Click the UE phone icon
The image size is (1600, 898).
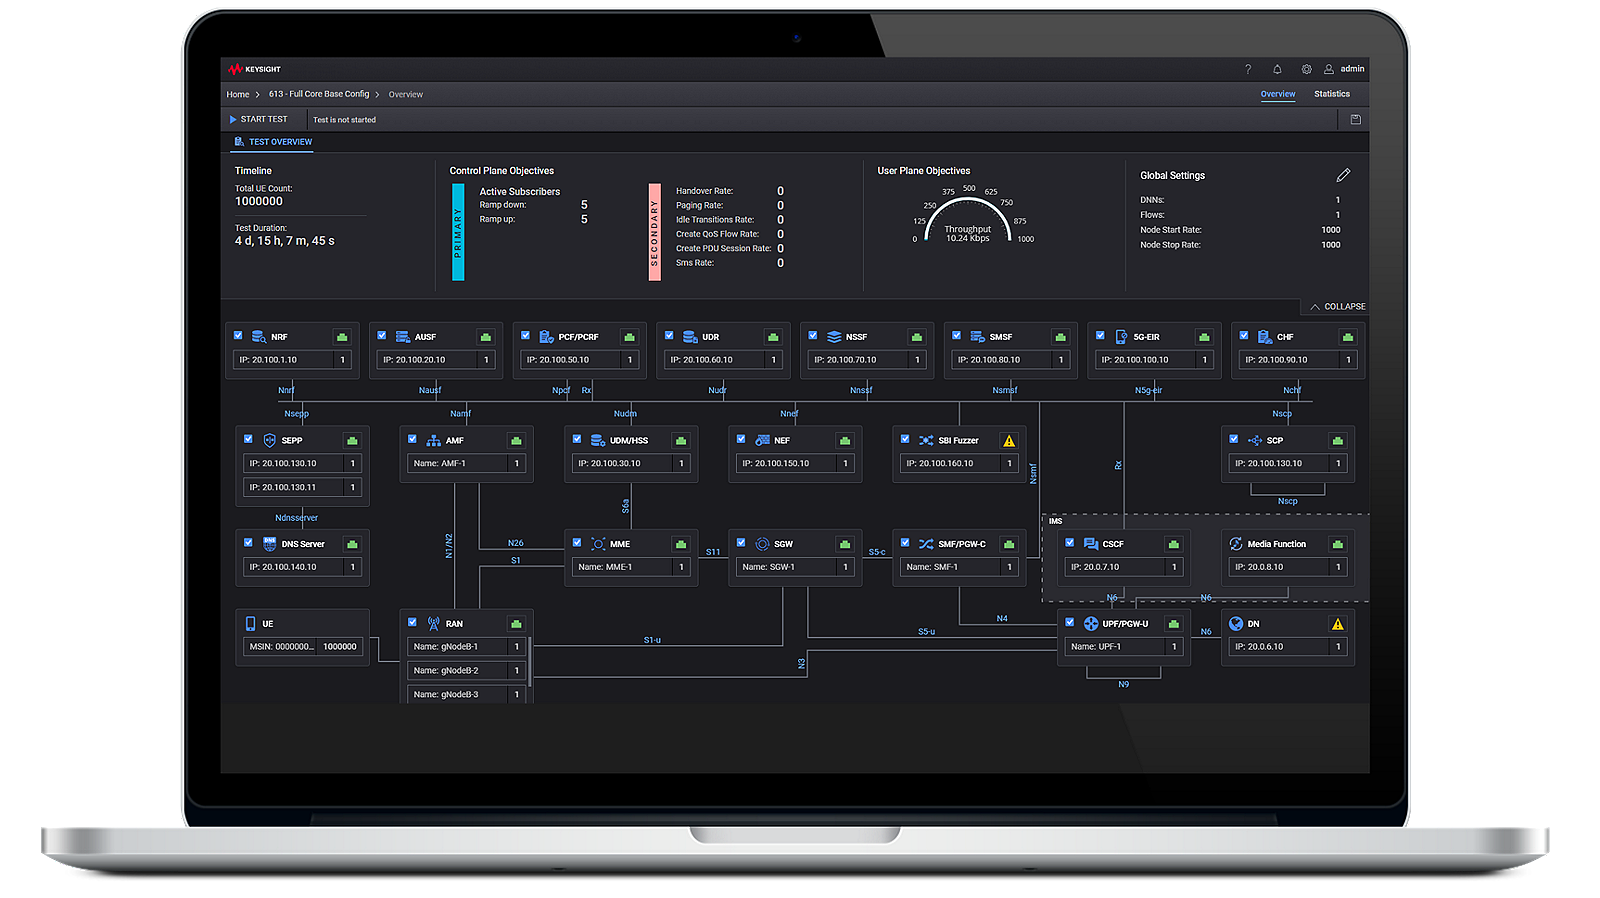tap(250, 623)
